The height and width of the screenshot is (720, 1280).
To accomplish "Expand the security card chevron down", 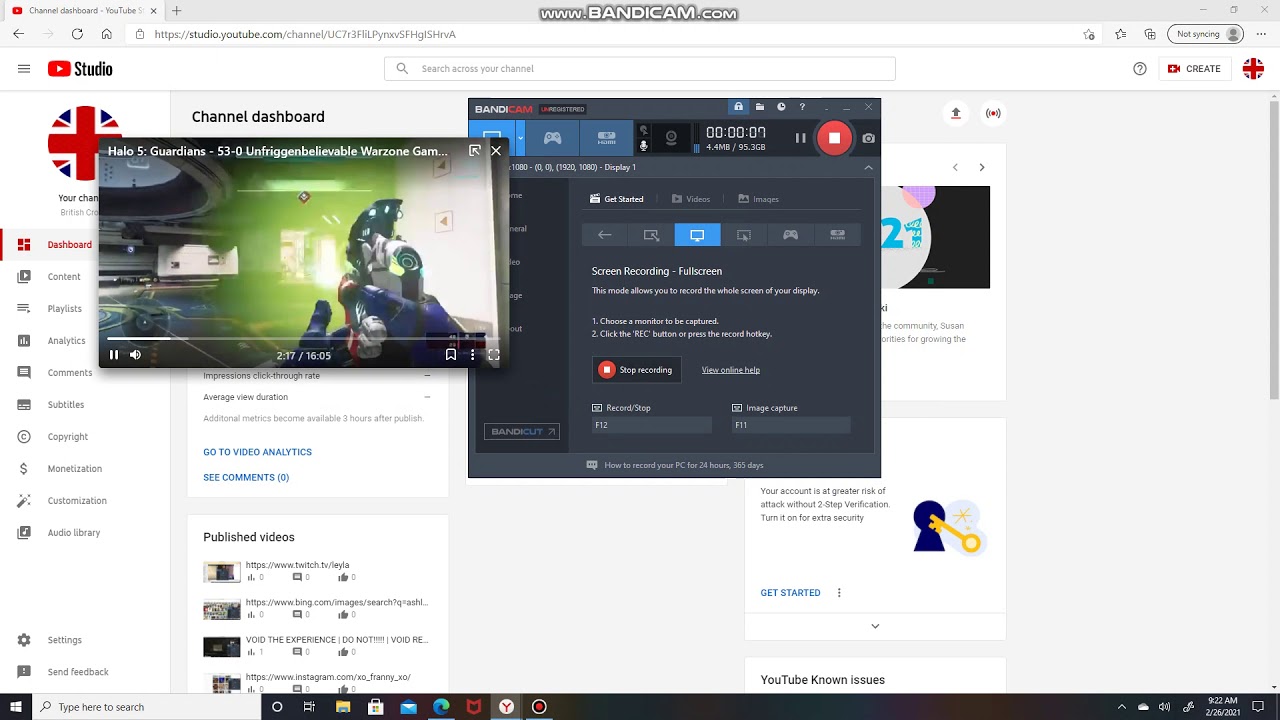I will [875, 626].
